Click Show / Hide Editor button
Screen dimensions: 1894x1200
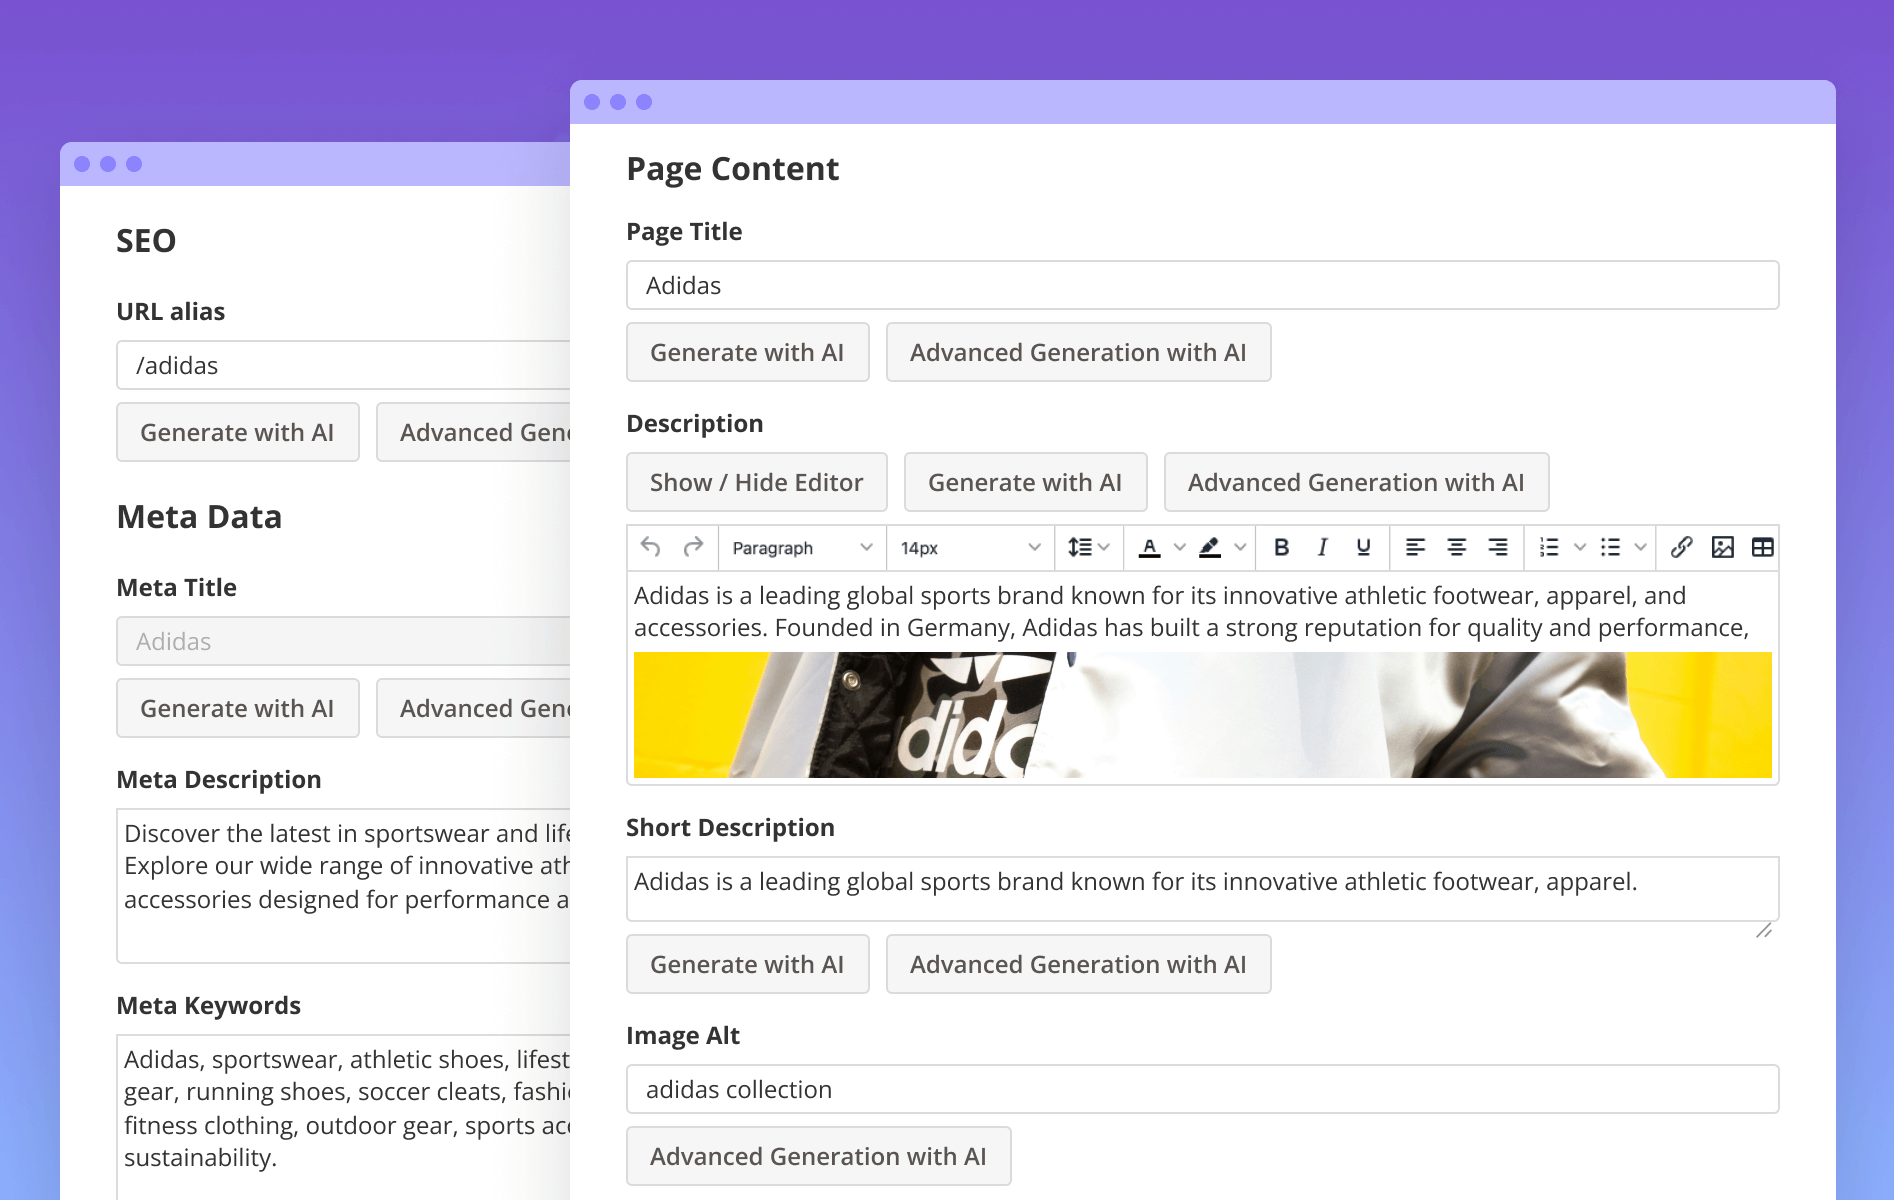click(x=756, y=482)
